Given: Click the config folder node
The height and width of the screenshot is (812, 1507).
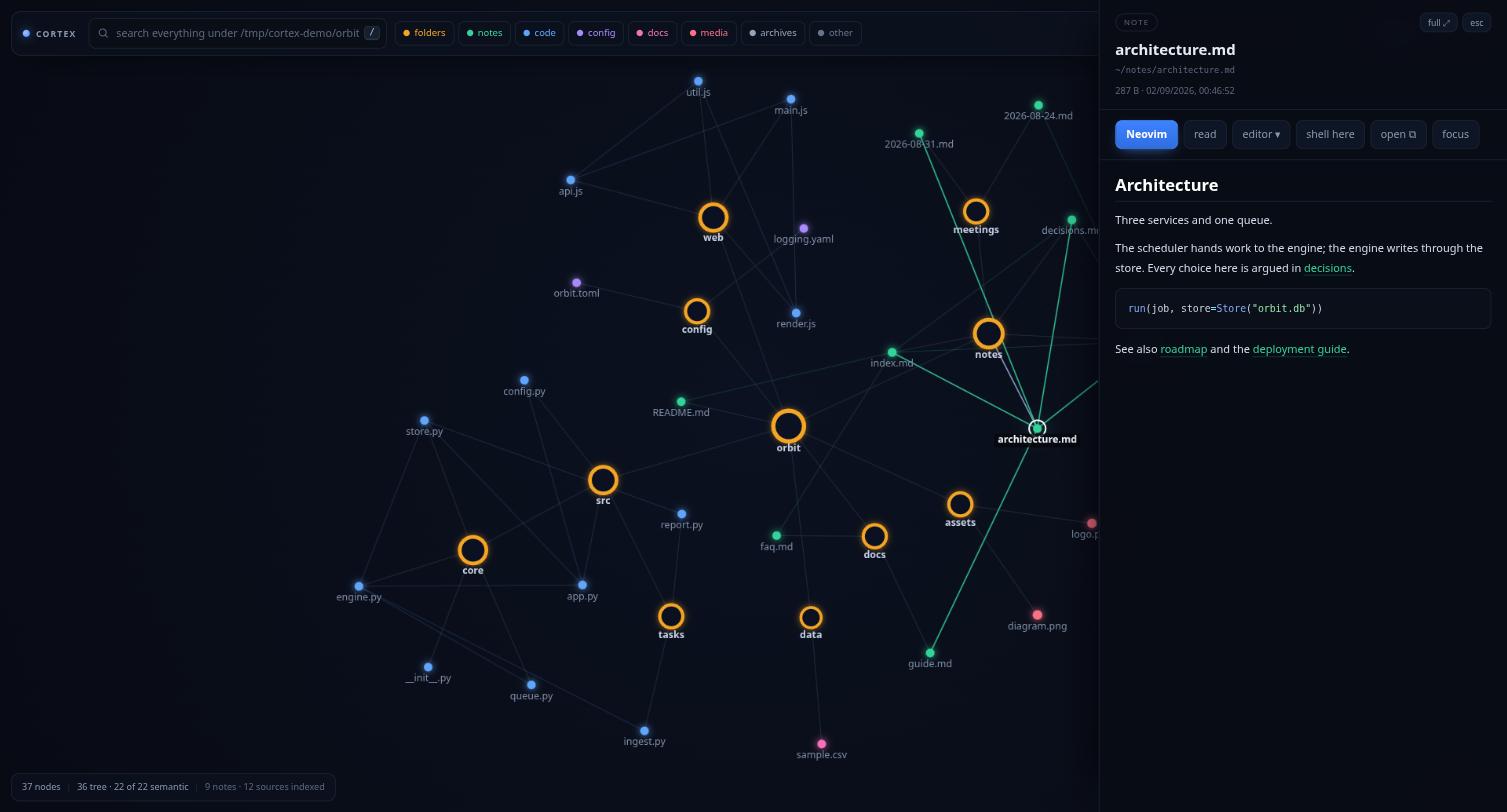Looking at the screenshot, I should pyautogui.click(x=697, y=311).
